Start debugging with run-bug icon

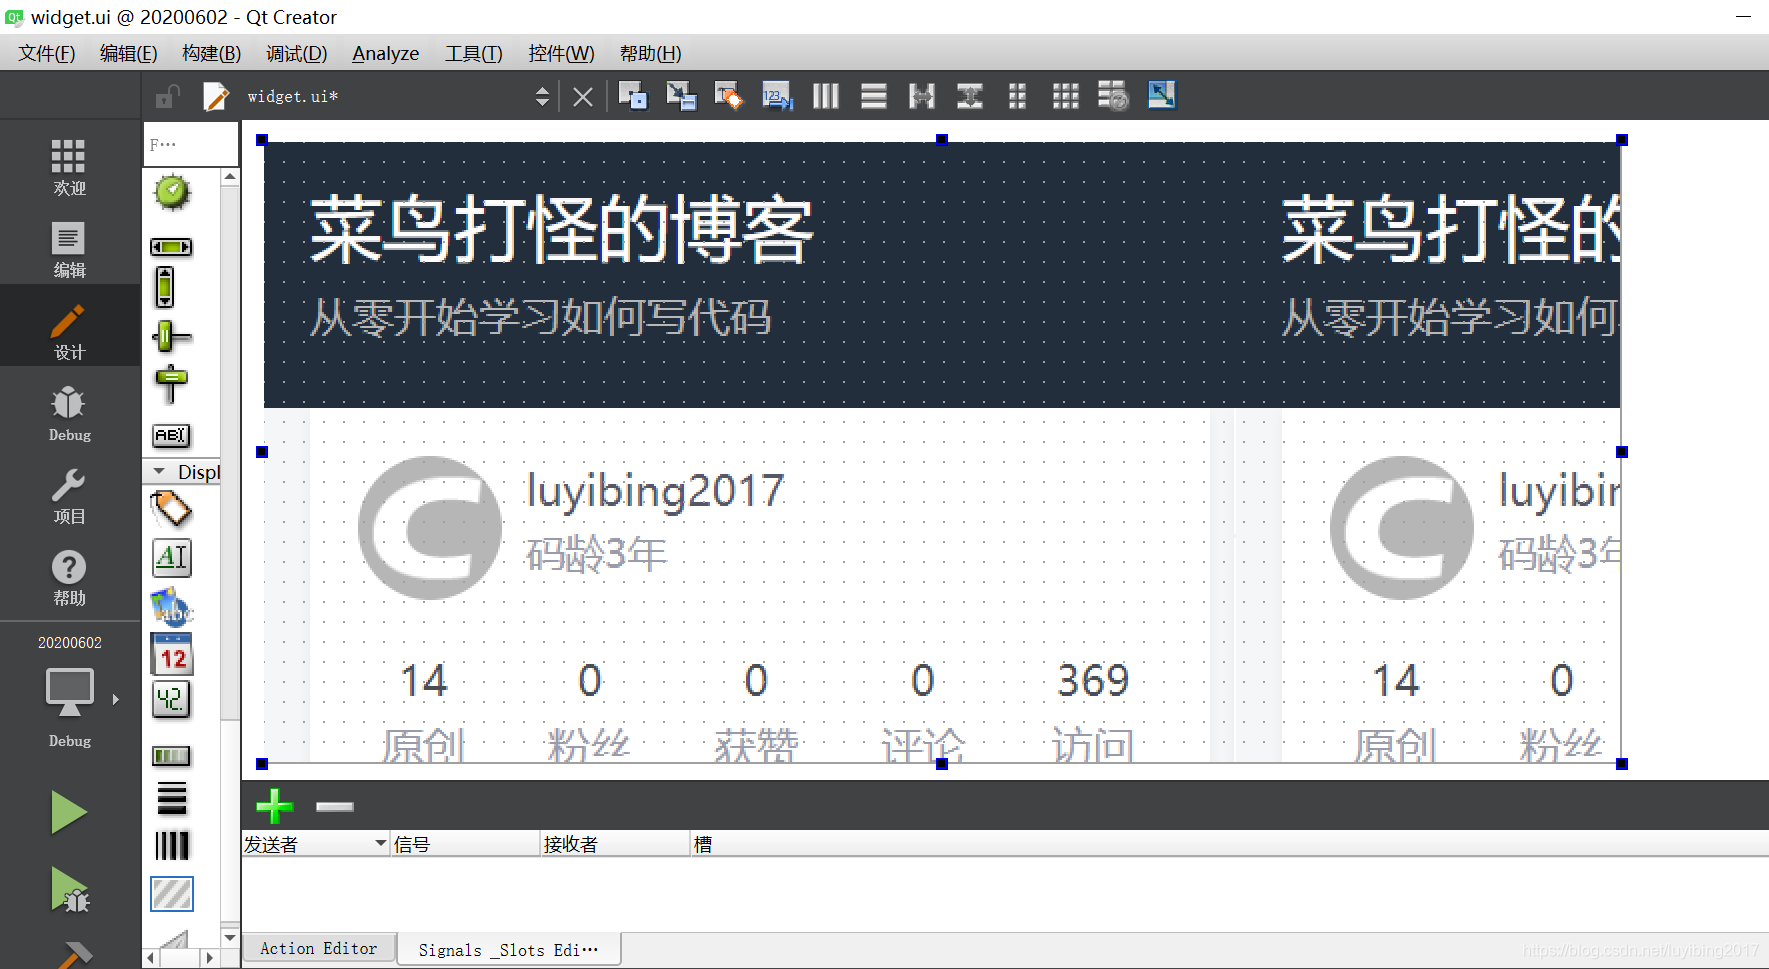[69, 890]
